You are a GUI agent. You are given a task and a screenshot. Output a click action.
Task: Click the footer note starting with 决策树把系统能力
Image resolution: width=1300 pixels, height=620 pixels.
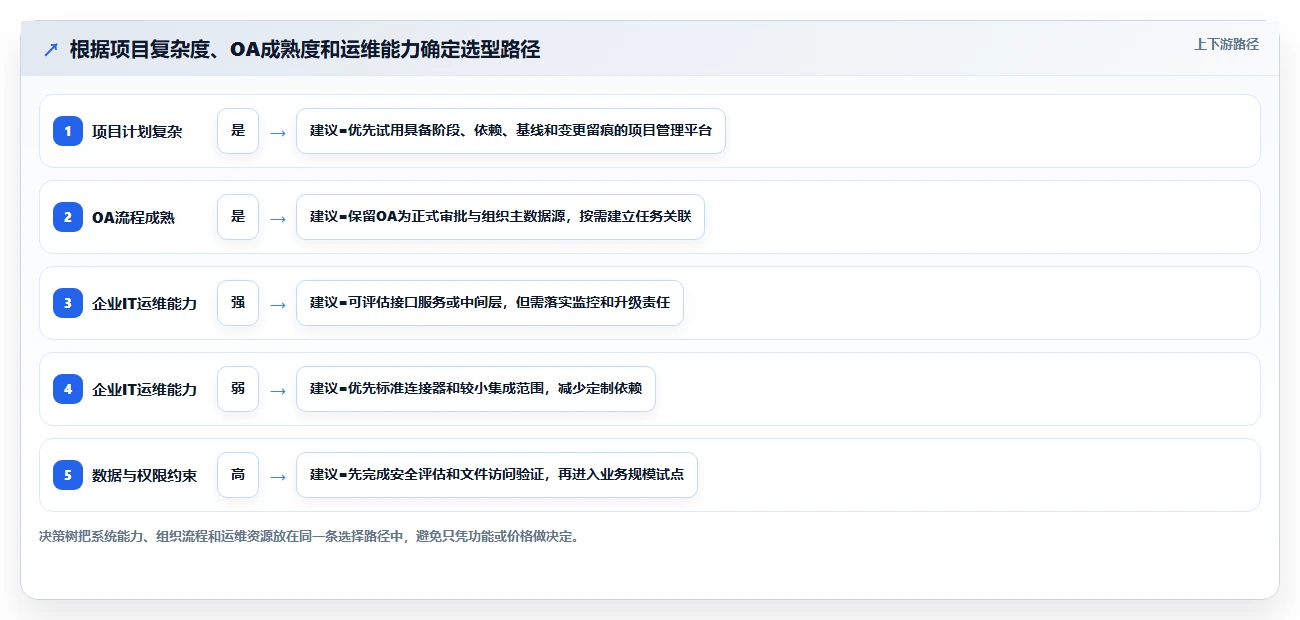[x=309, y=536]
